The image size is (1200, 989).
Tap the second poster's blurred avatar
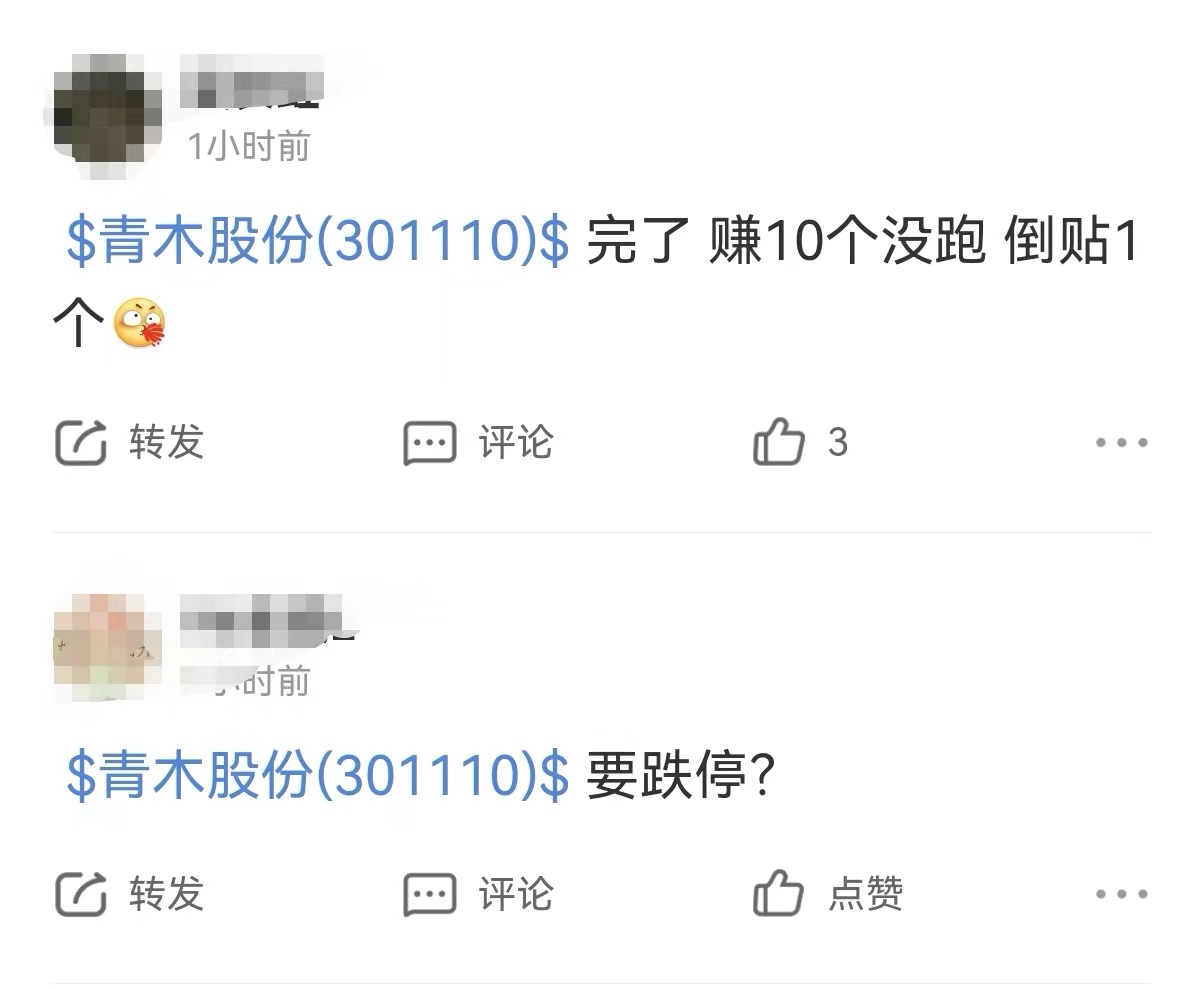(107, 647)
